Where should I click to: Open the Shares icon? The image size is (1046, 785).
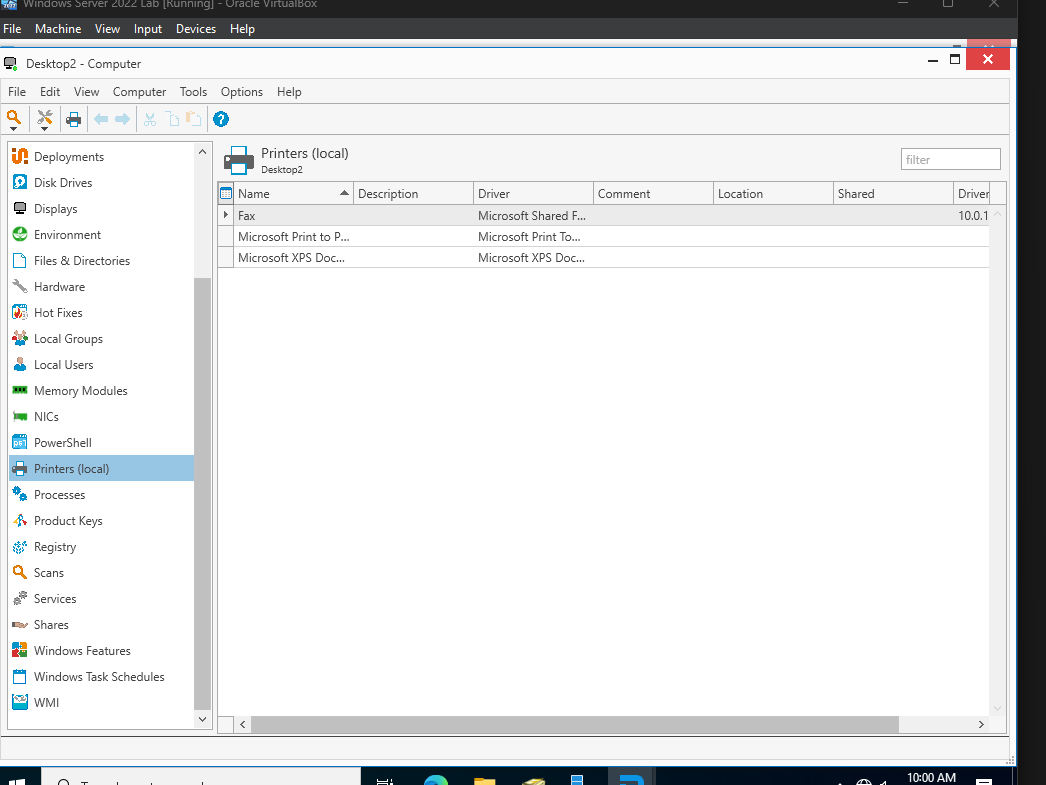(x=20, y=624)
